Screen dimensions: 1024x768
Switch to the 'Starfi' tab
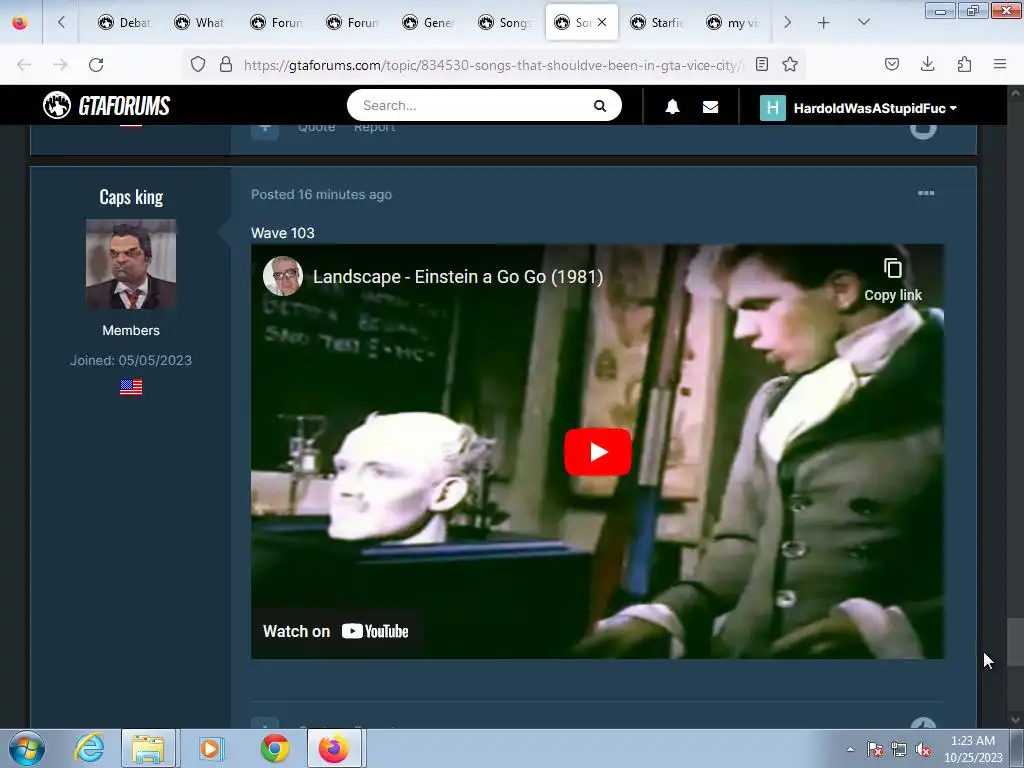click(x=657, y=22)
